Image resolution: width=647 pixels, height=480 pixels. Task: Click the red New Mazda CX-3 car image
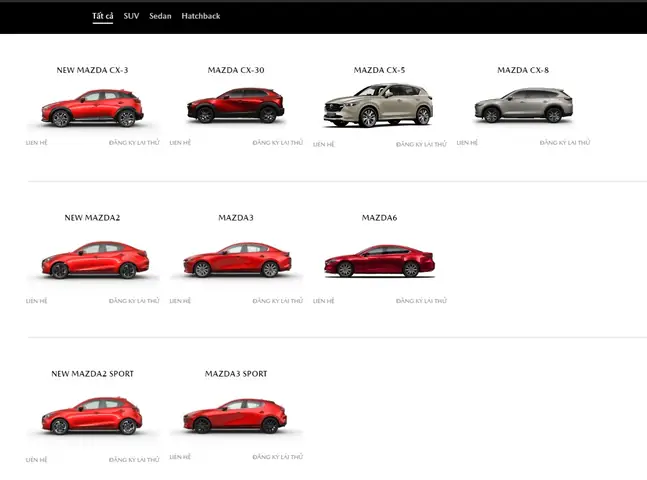pyautogui.click(x=92, y=108)
